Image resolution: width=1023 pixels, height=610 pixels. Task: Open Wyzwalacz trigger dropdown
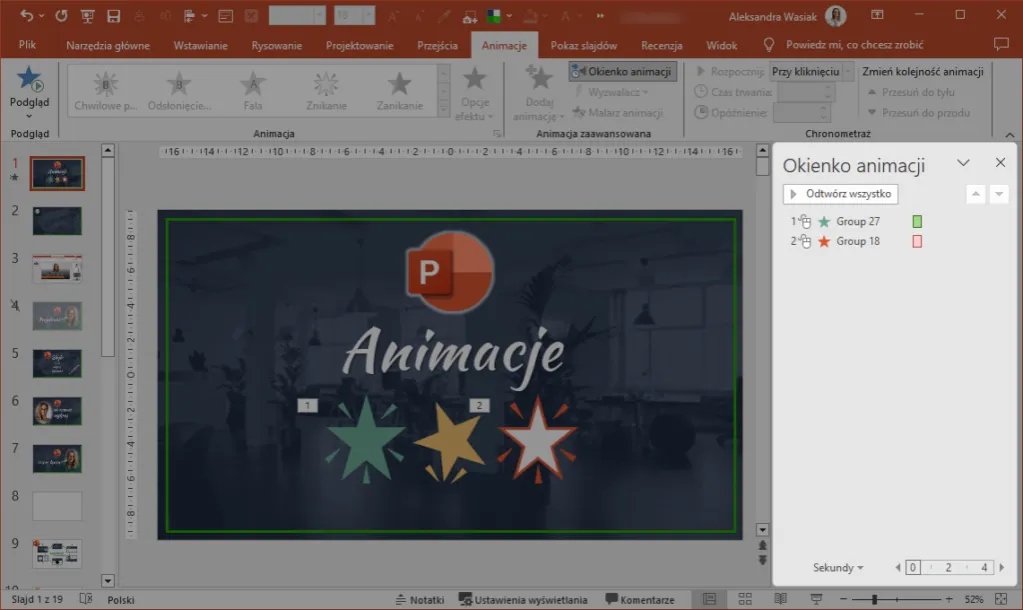(x=611, y=93)
